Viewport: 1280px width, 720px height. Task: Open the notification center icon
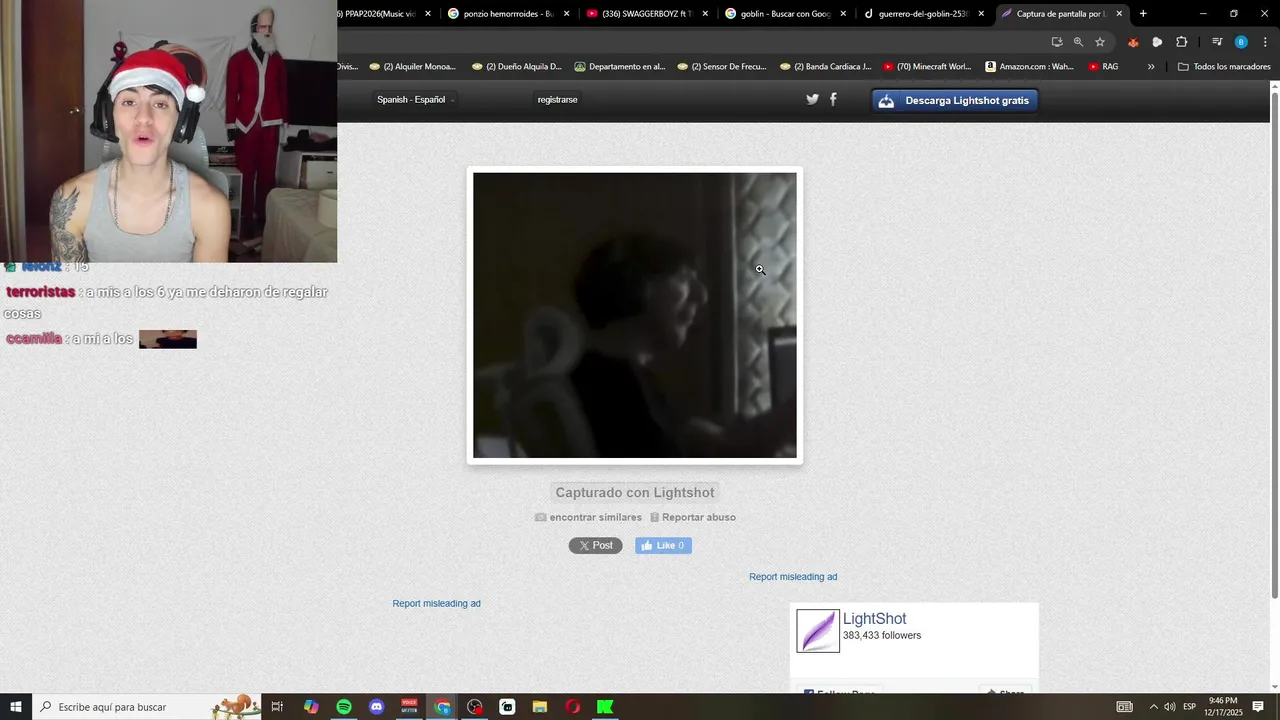[1258, 707]
